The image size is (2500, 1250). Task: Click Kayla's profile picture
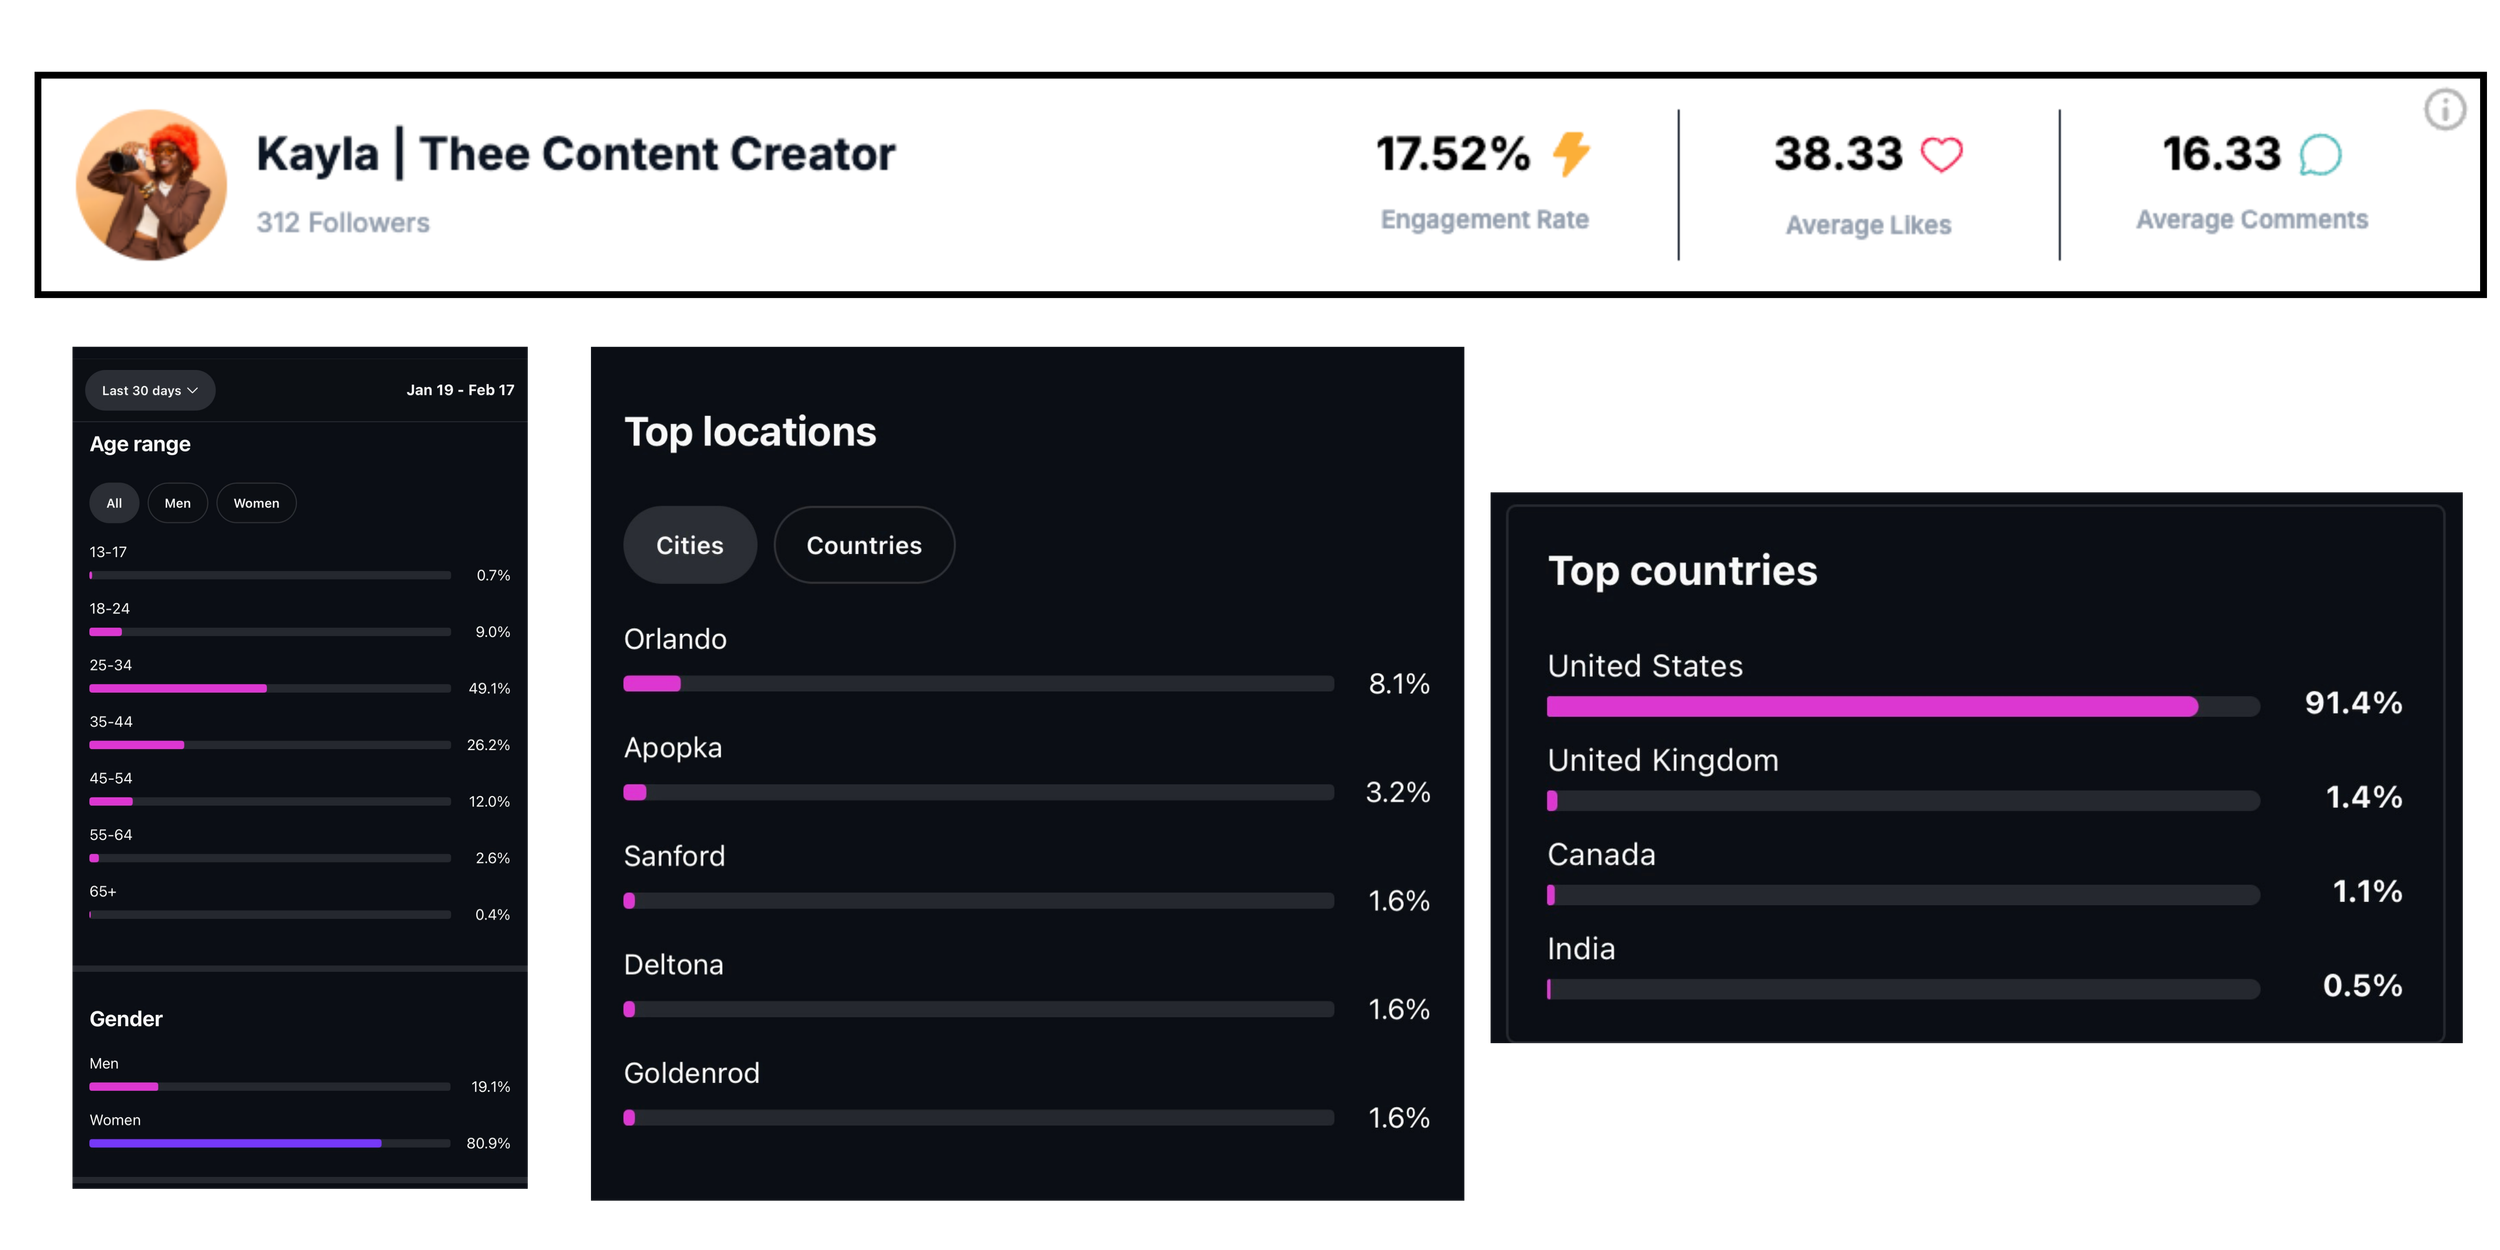[151, 185]
